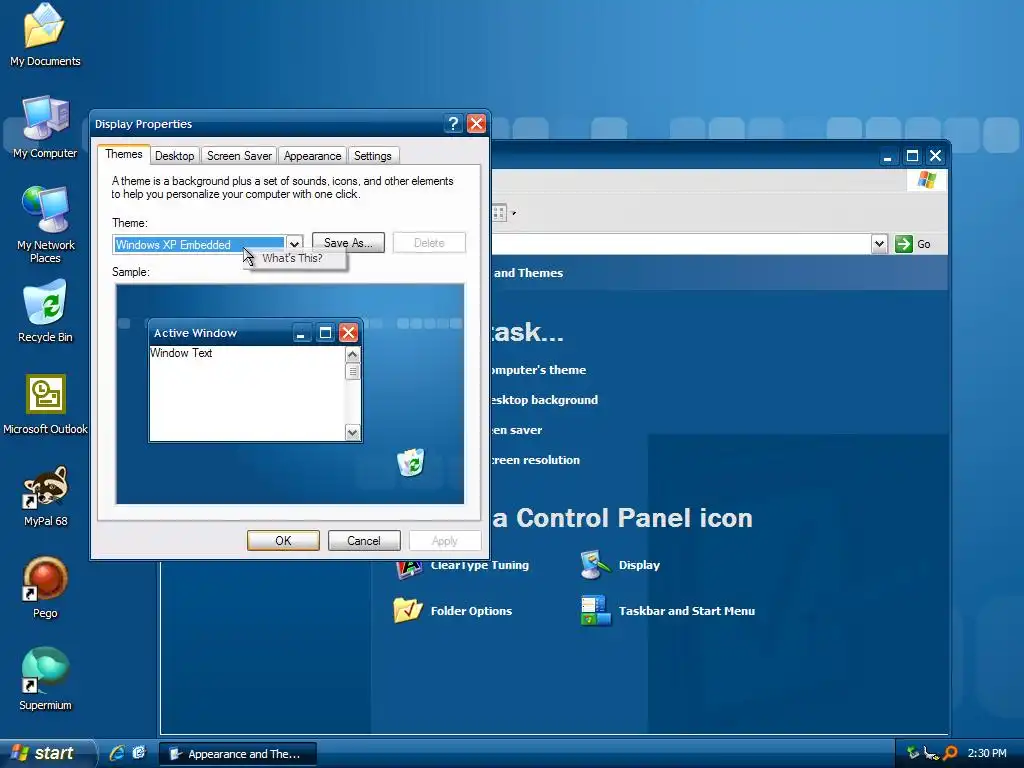
Task: Switch to the Desktop tab
Action: (174, 155)
